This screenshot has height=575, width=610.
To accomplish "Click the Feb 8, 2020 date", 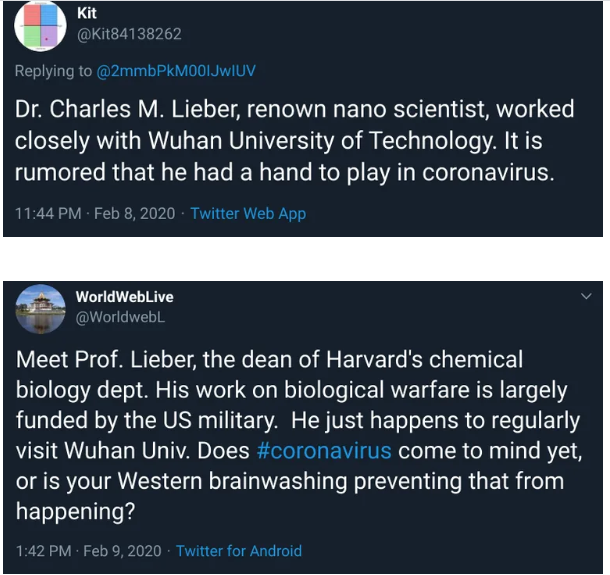I will 134,213.
